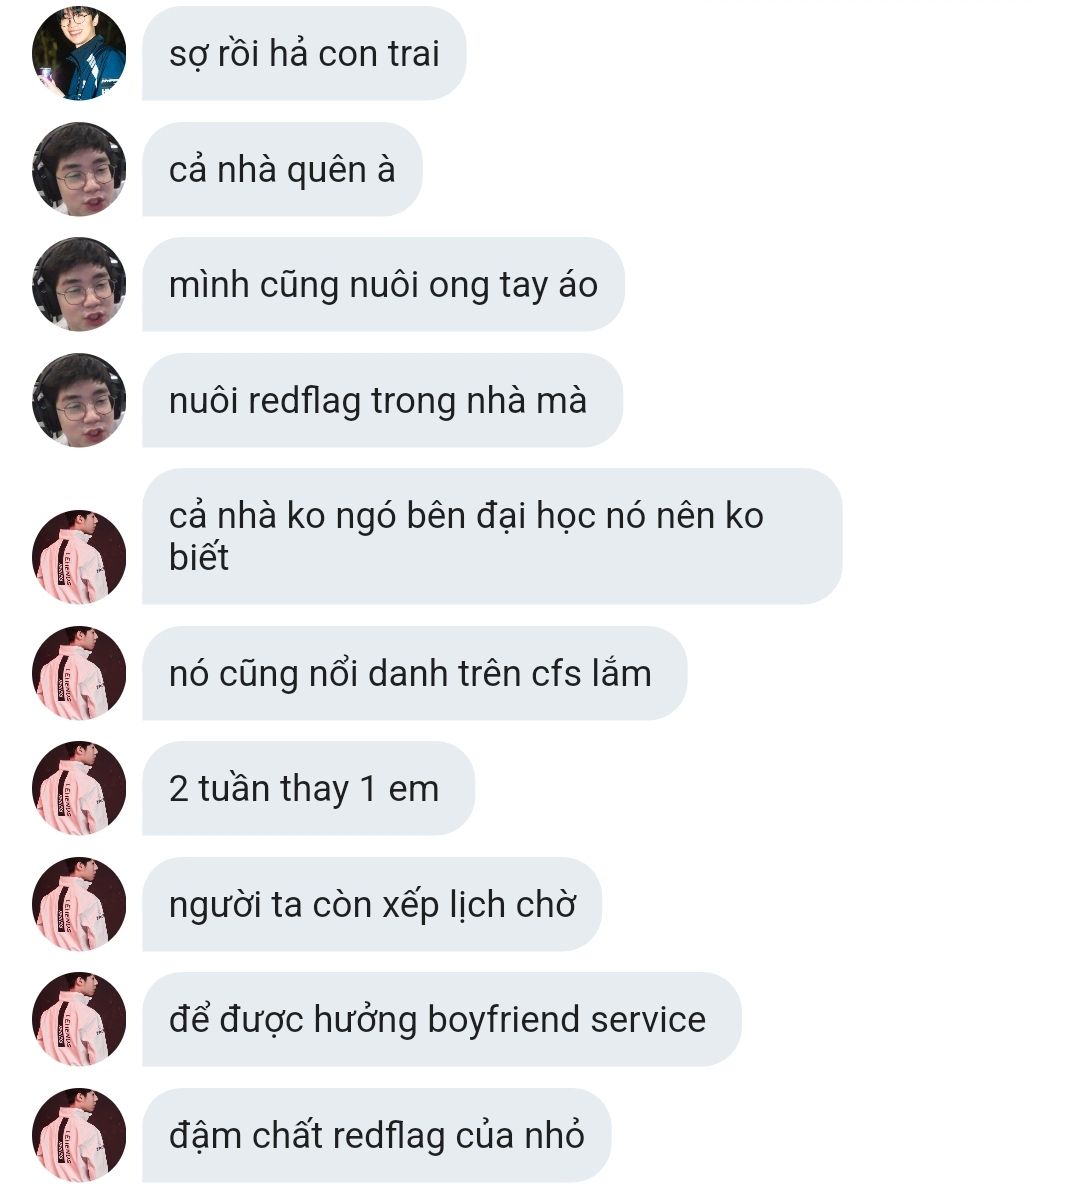
Task: Tap avatar beside "2 tuần thay 1 em"
Action: (x=79, y=788)
